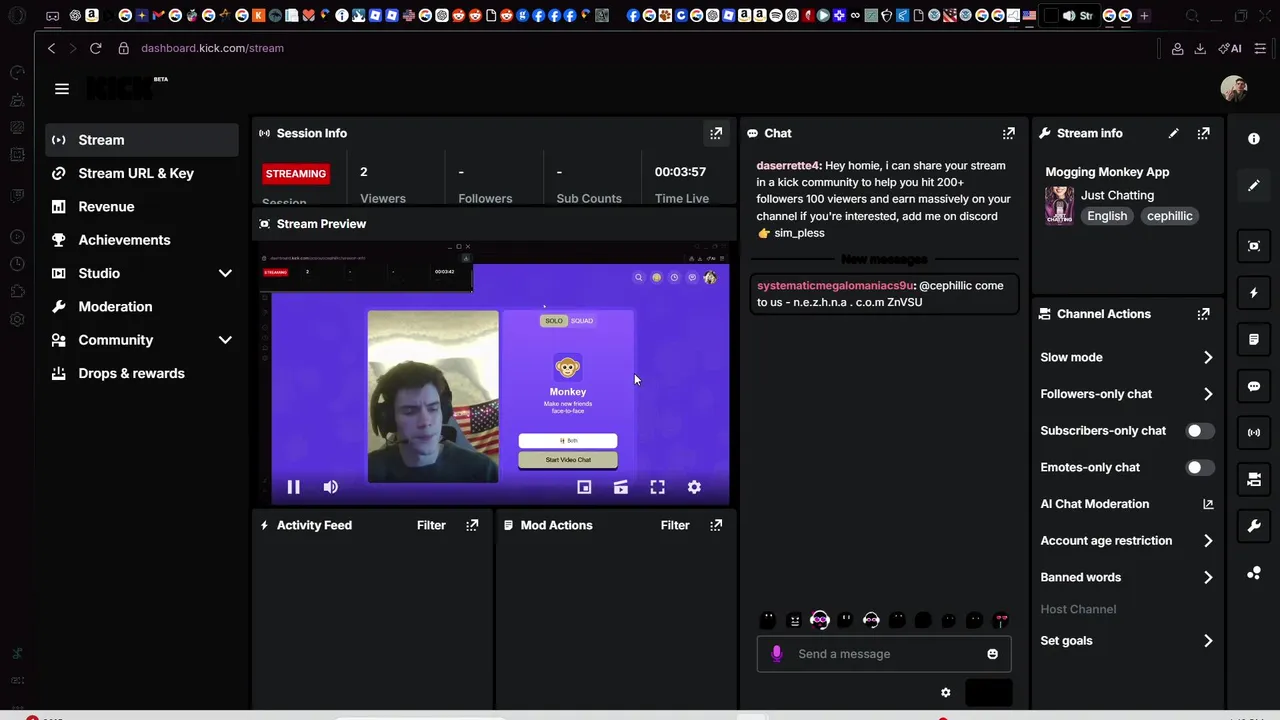Open Followers-only chat options chevron
1280x720 pixels.
click(x=1208, y=394)
